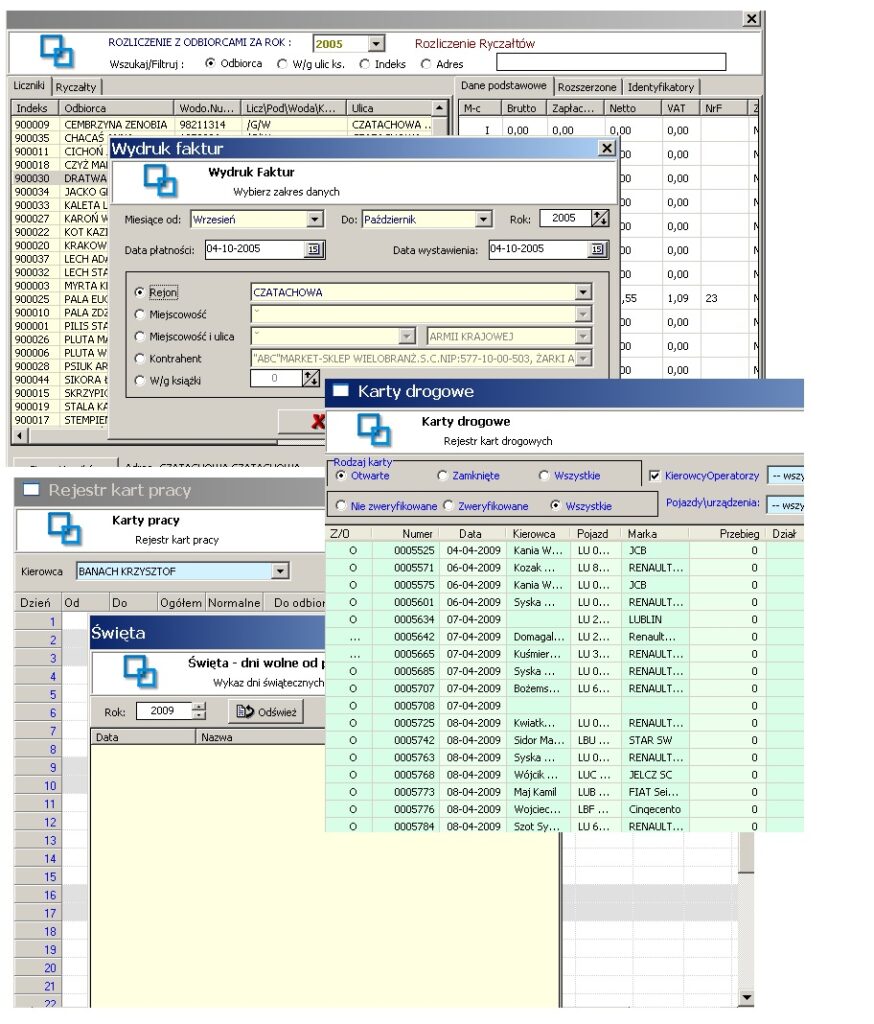Click the Karty drogowe title bar icon
874x1024 pixels.
pyautogui.click(x=340, y=392)
